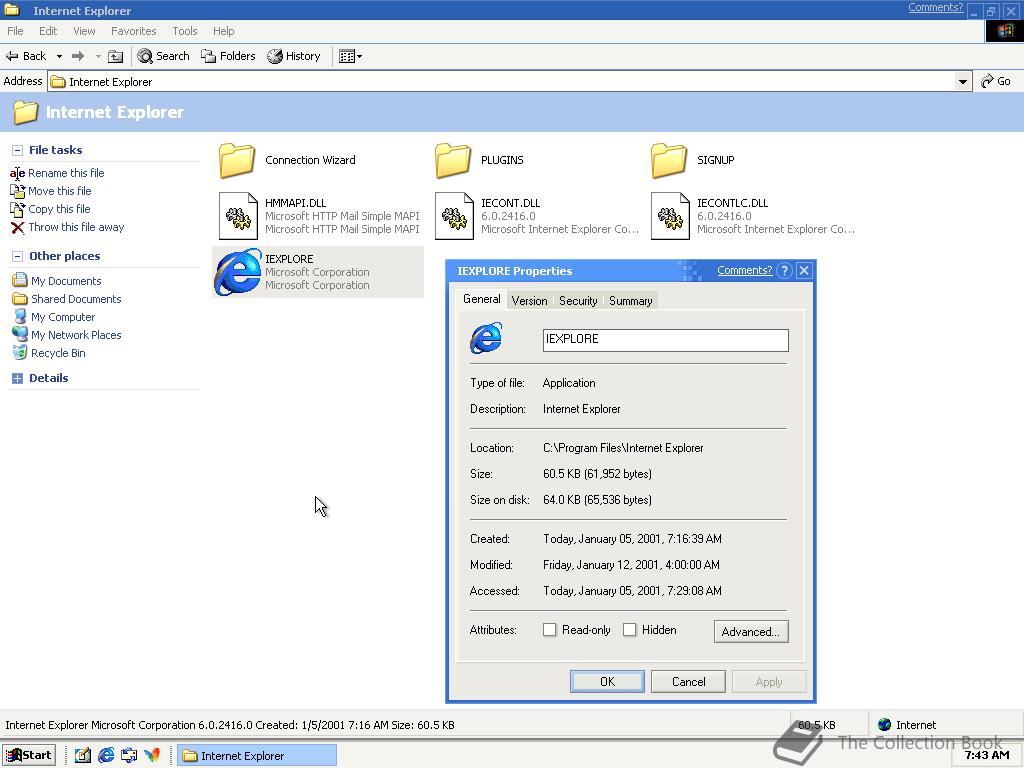Click Throw this file away link

(x=76, y=227)
